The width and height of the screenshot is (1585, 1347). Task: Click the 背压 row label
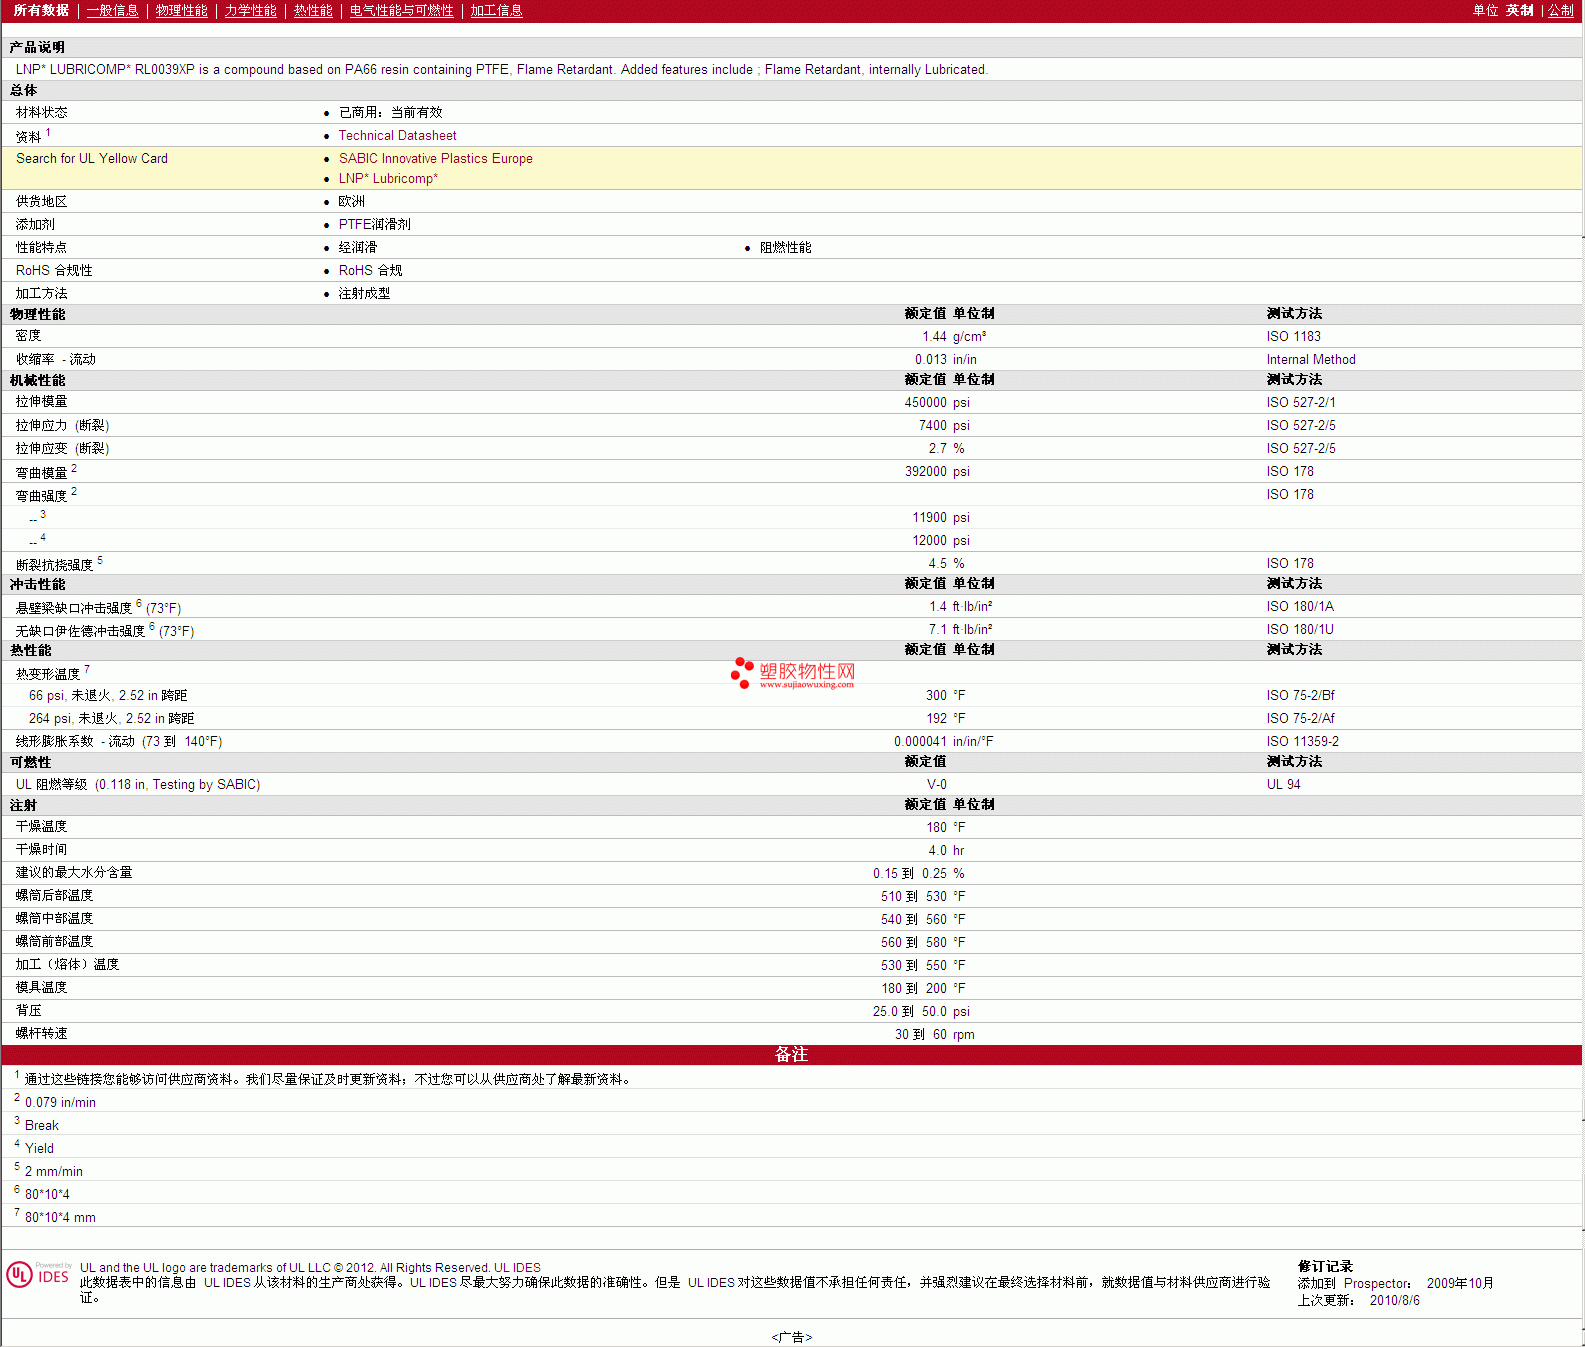(x=28, y=1010)
